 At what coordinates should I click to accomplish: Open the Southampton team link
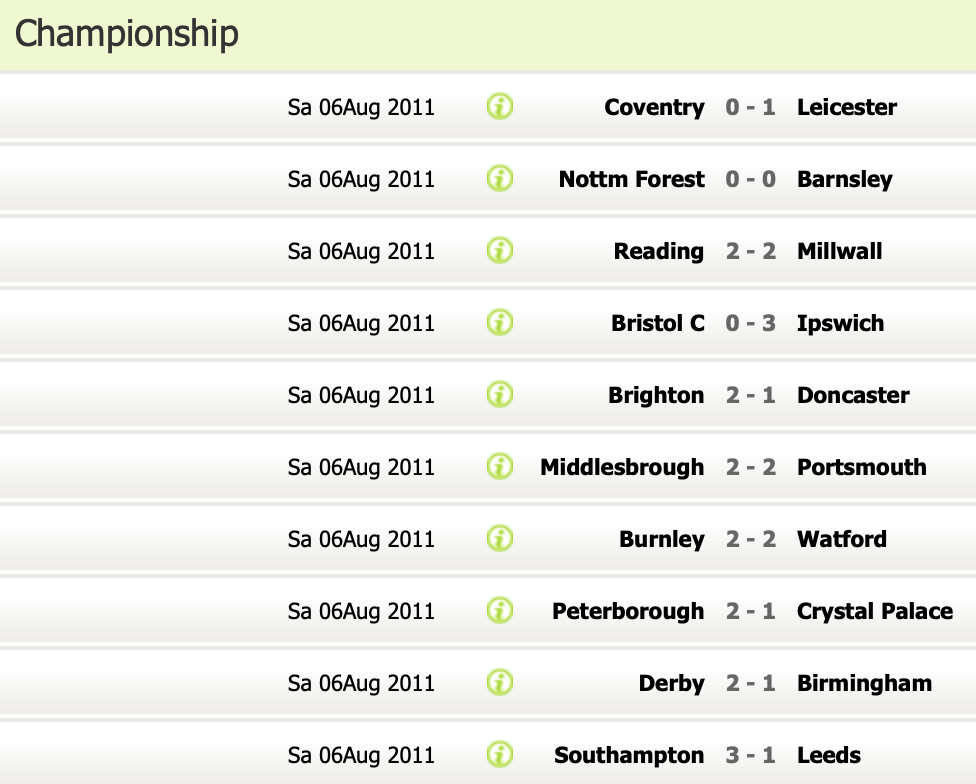[x=629, y=755]
